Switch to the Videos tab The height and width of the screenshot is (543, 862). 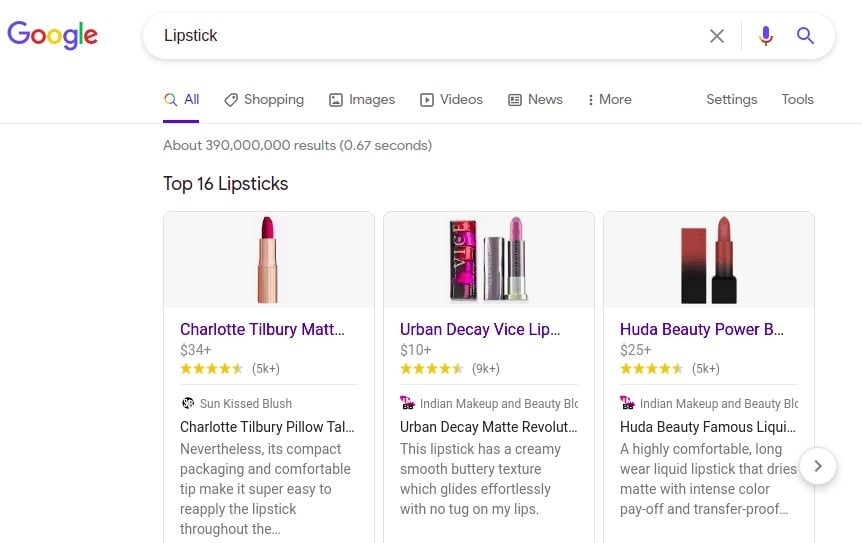click(451, 99)
